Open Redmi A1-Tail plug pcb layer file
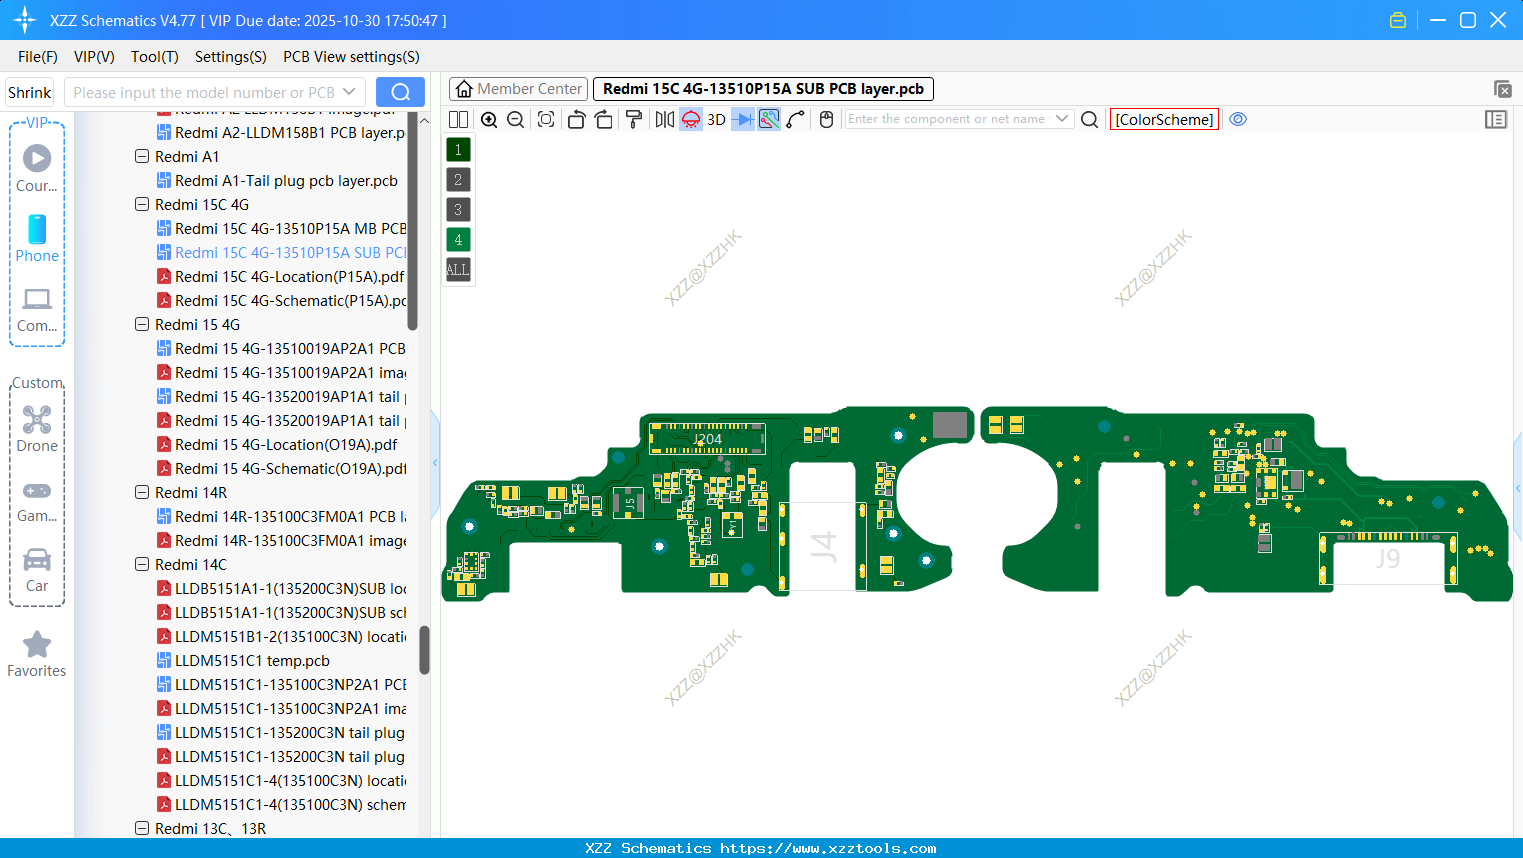1523x858 pixels. [285, 180]
